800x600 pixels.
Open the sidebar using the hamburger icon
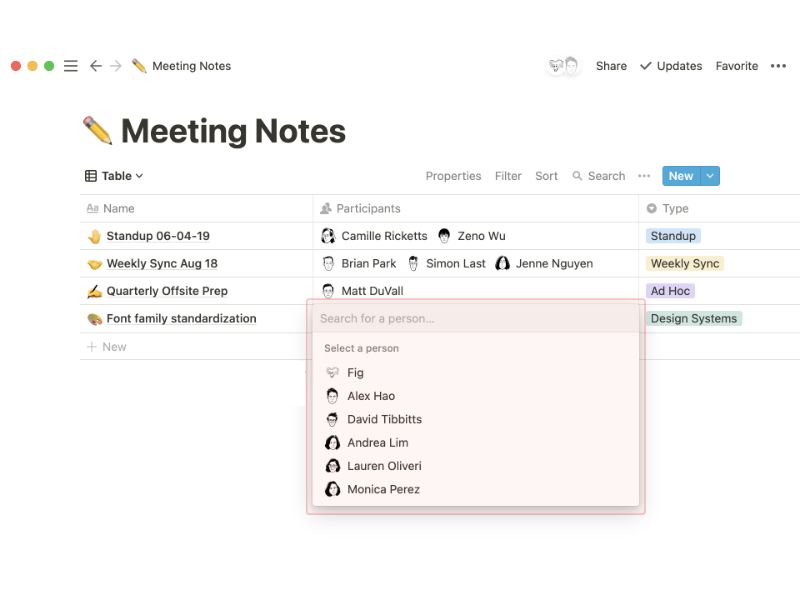(x=70, y=65)
